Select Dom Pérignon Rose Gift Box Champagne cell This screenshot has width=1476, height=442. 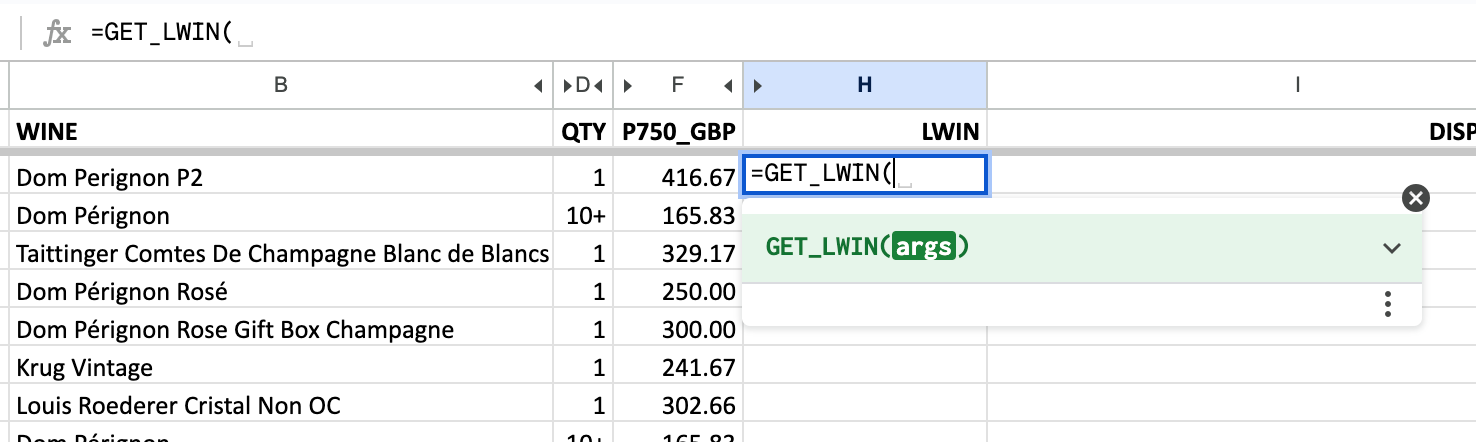pyautogui.click(x=281, y=329)
